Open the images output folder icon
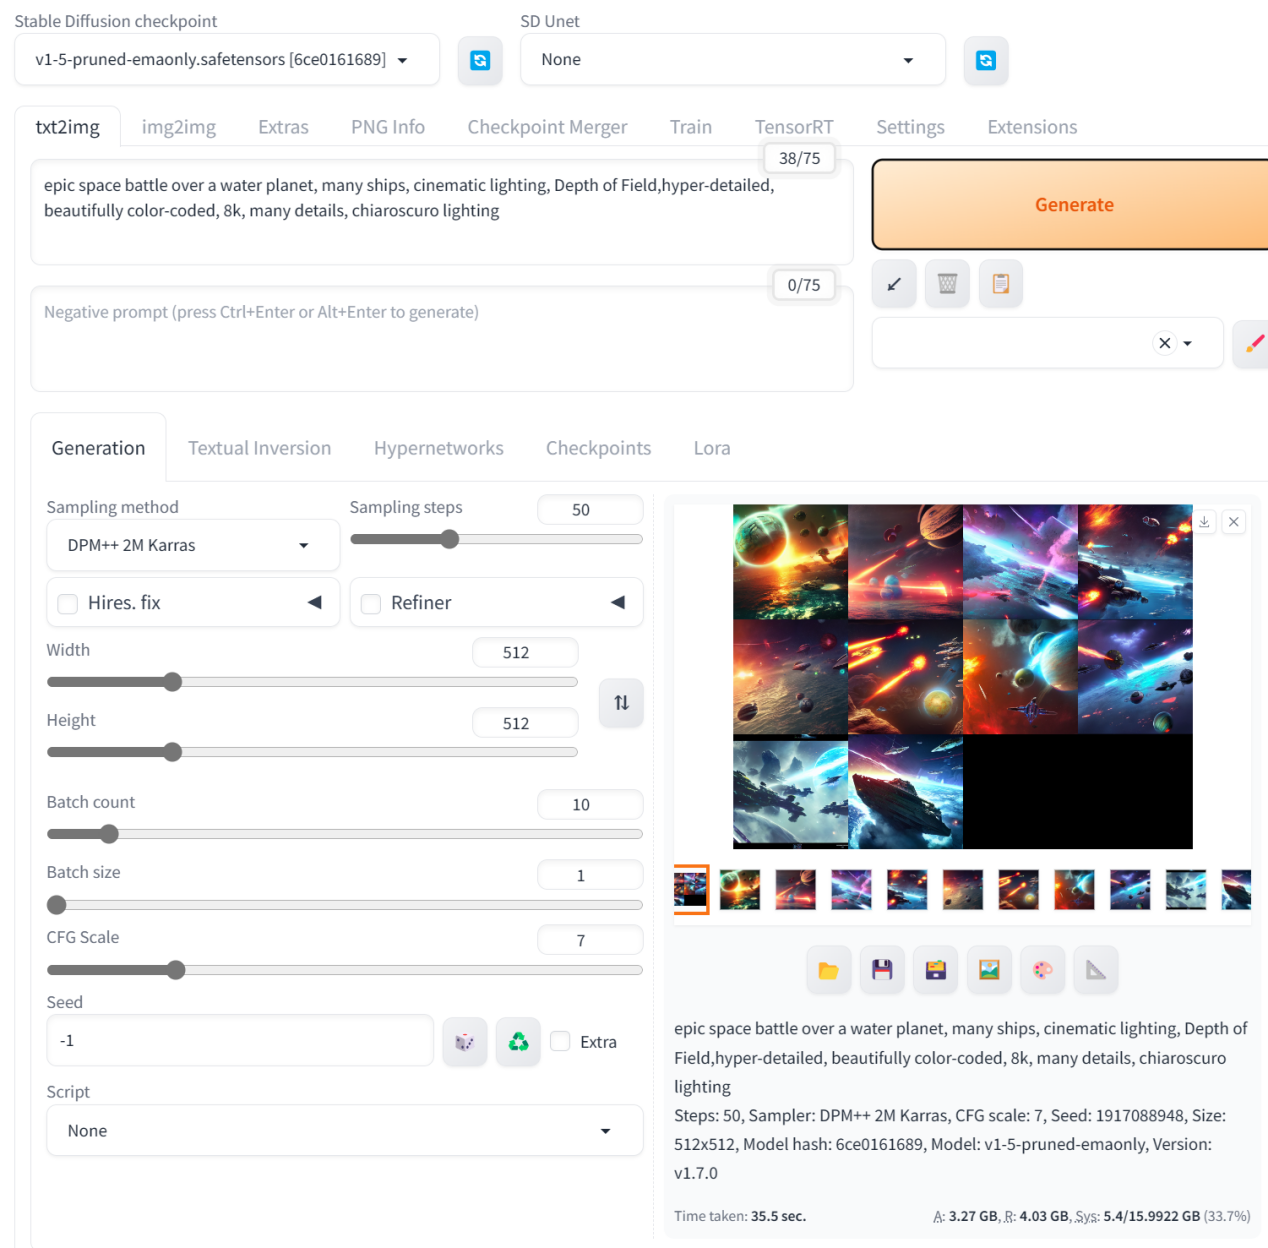Viewport: 1268px width, 1248px height. [829, 970]
